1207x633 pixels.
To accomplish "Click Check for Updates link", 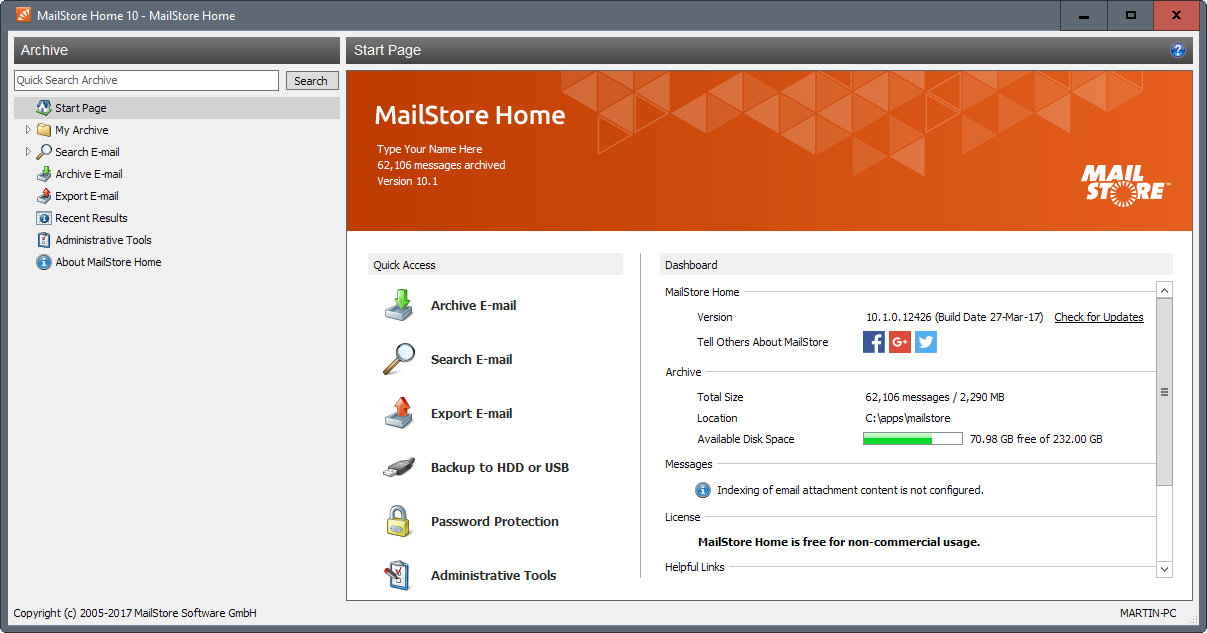I will click(x=1099, y=317).
